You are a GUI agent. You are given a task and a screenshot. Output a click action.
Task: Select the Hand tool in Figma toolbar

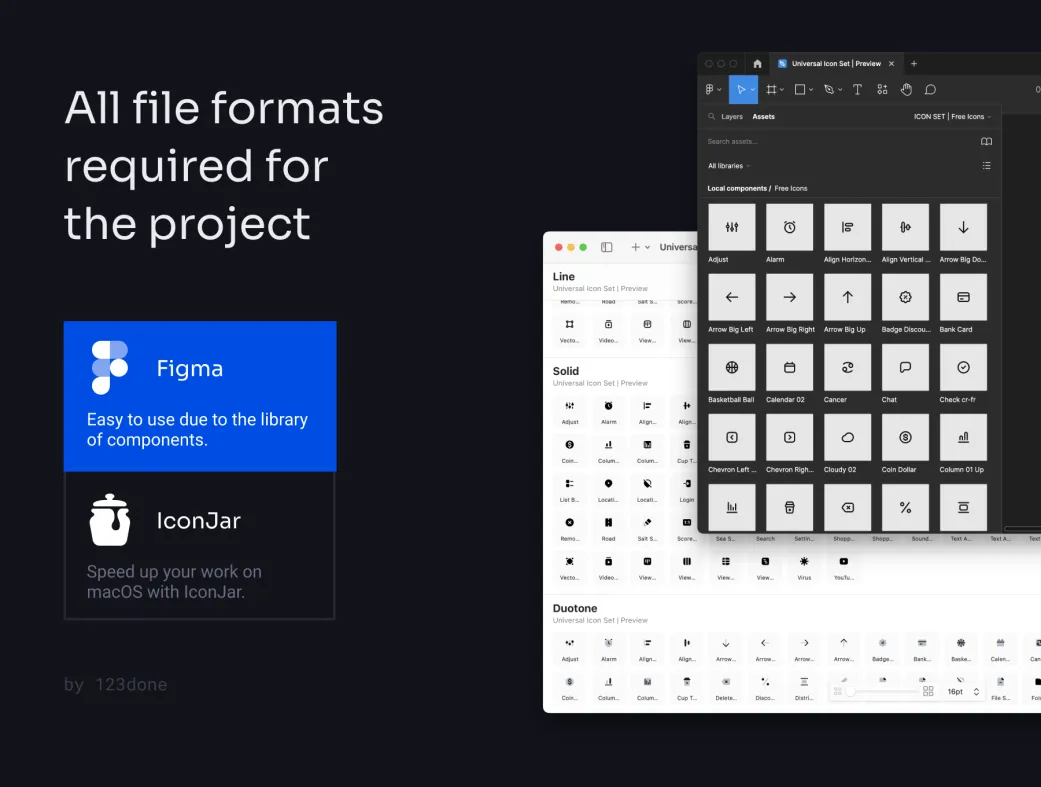[906, 90]
